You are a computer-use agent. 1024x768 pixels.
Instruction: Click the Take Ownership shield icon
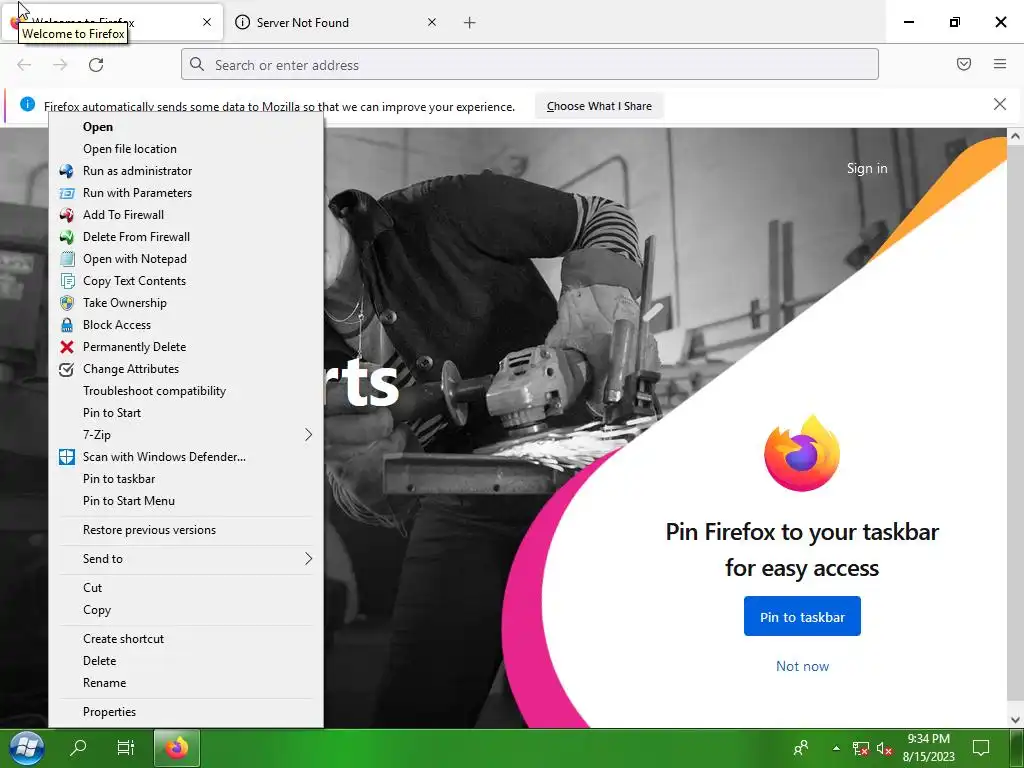coord(67,303)
